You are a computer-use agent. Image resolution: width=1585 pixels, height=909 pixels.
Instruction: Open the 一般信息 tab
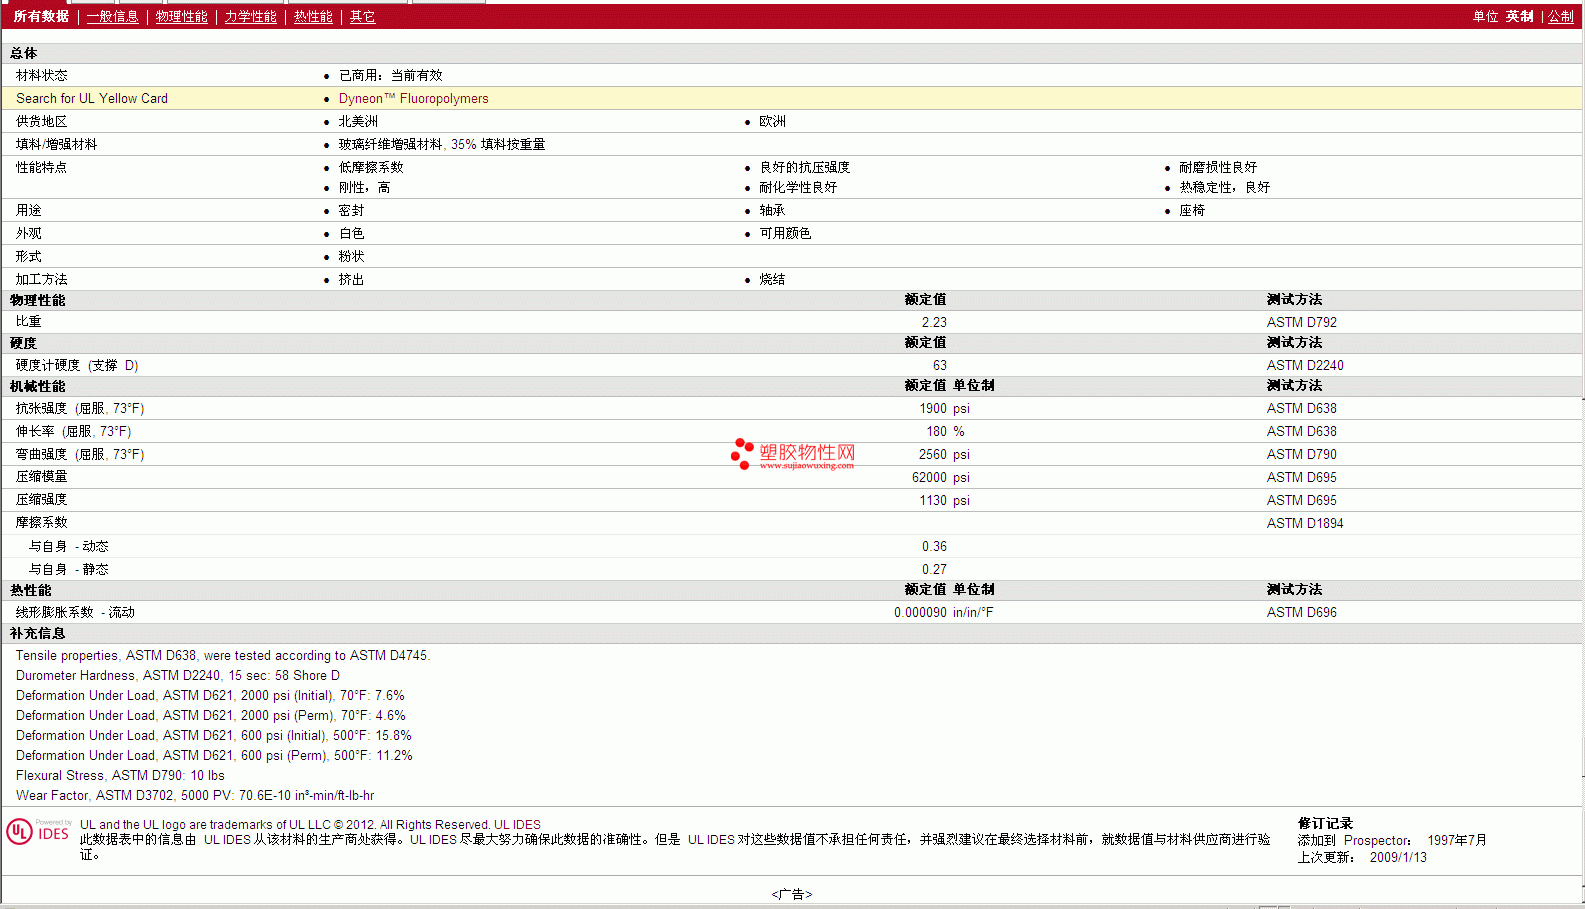113,17
